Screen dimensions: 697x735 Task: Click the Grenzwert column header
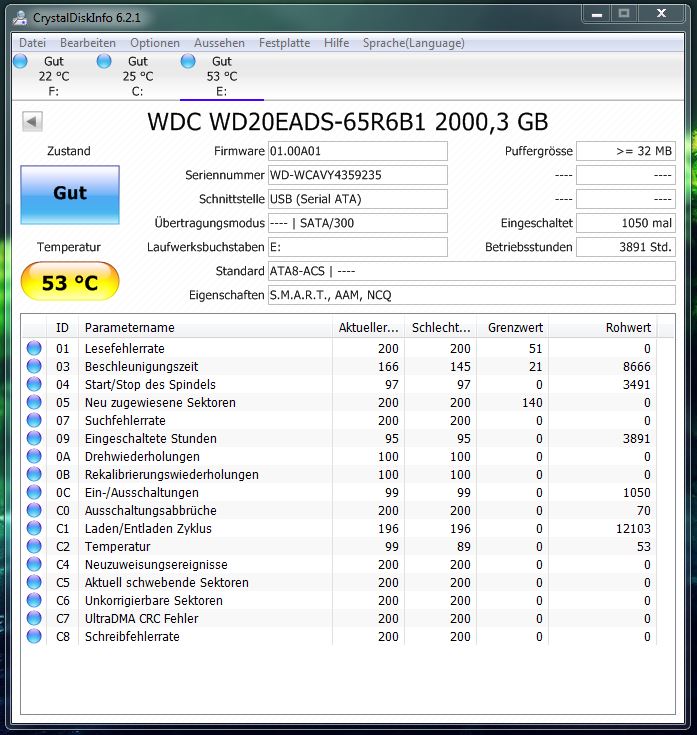(513, 328)
